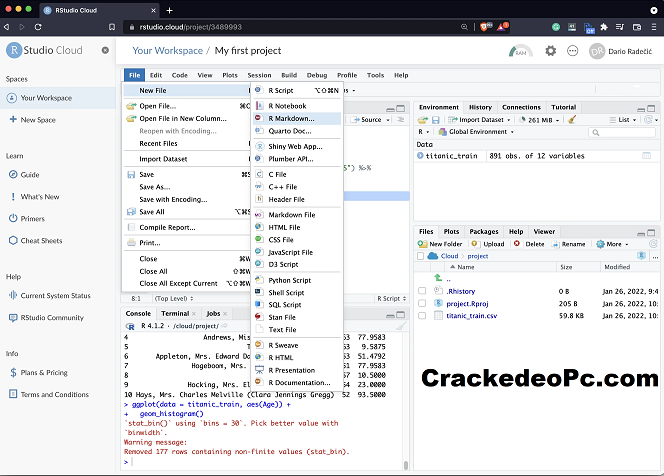Screen dimensions: 664x476
Task: Minimize the Files pane
Action: 641,233
